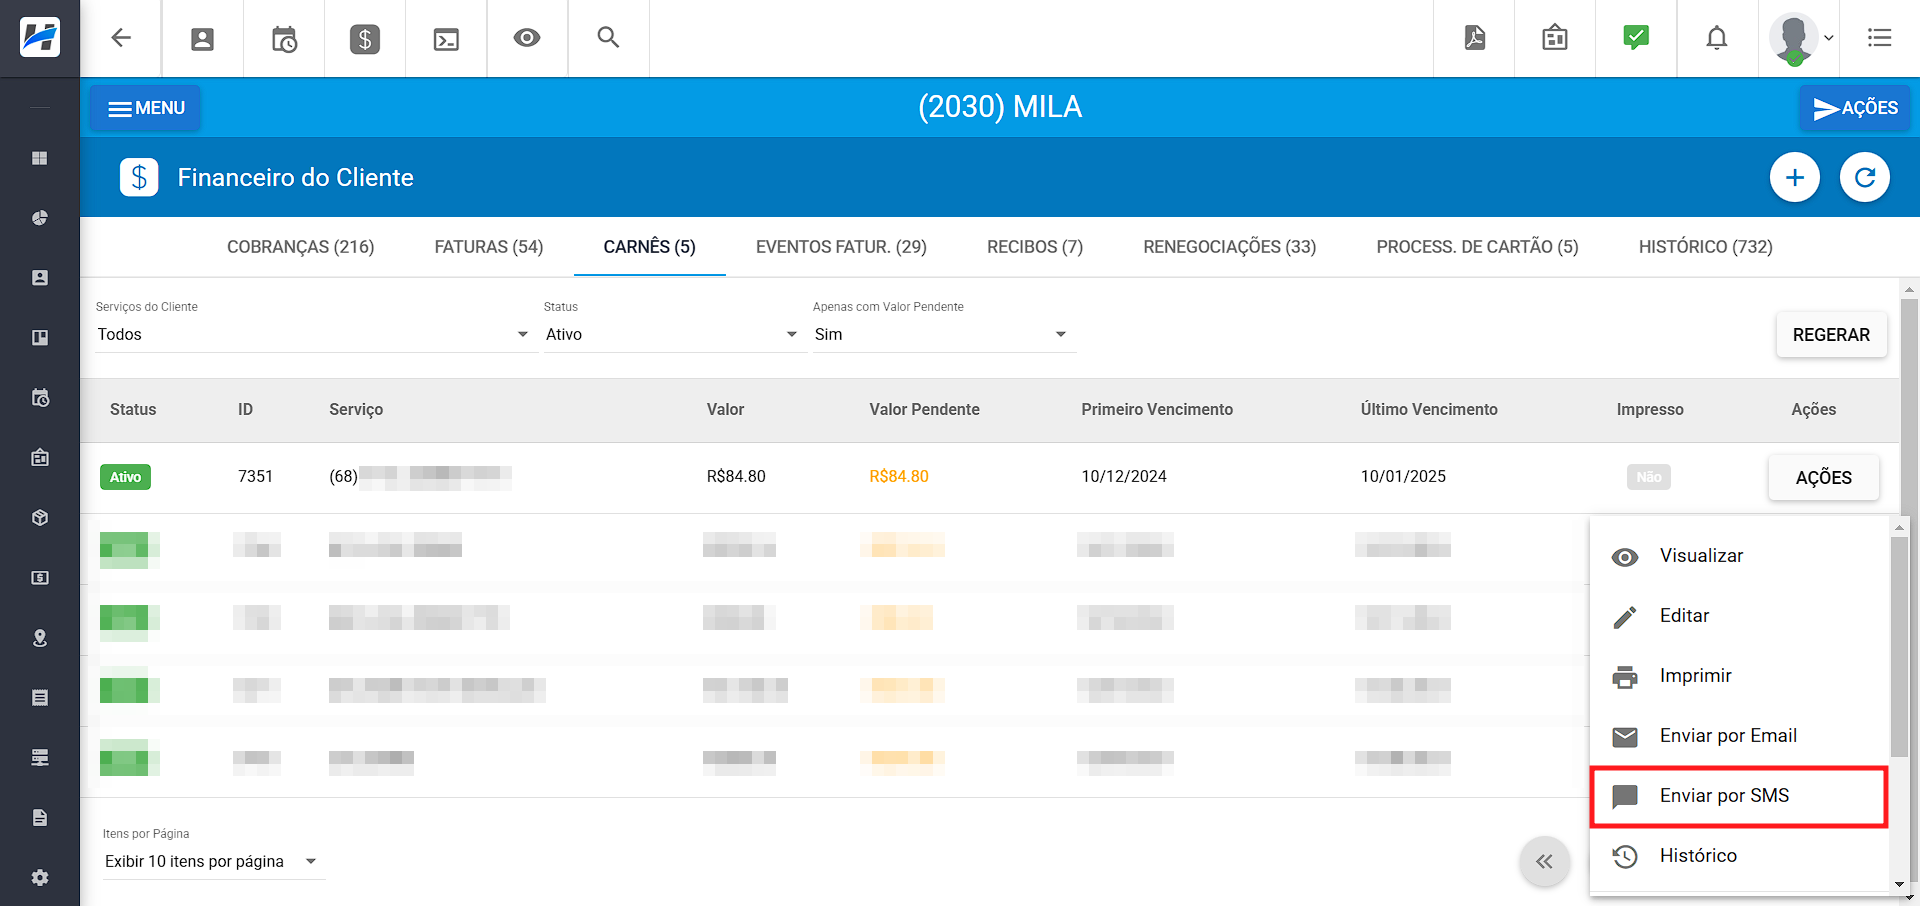Click the application logo in top left

coord(40,38)
